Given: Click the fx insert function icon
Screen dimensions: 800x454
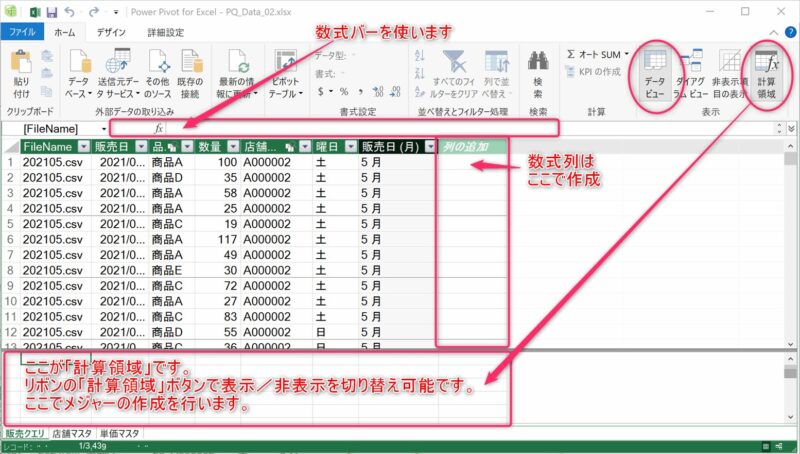Looking at the screenshot, I should tap(159, 129).
